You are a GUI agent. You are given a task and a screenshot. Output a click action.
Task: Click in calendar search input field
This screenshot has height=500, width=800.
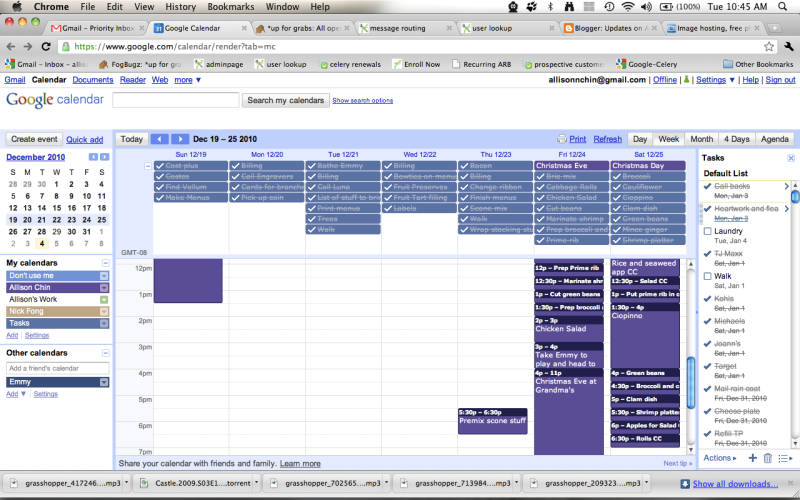coord(176,100)
